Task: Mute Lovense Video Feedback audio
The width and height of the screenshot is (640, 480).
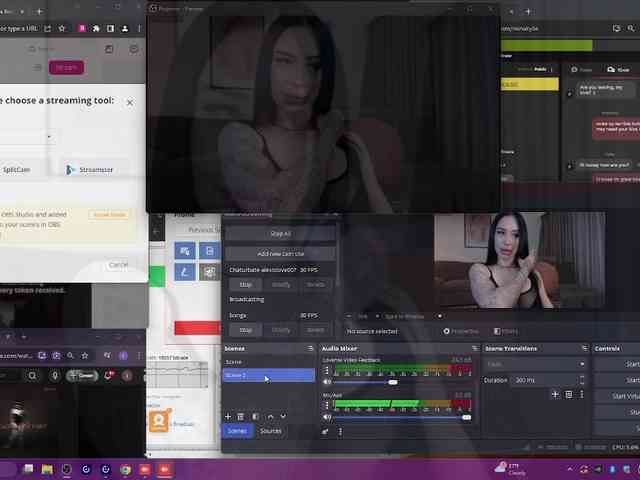Action: (x=327, y=382)
